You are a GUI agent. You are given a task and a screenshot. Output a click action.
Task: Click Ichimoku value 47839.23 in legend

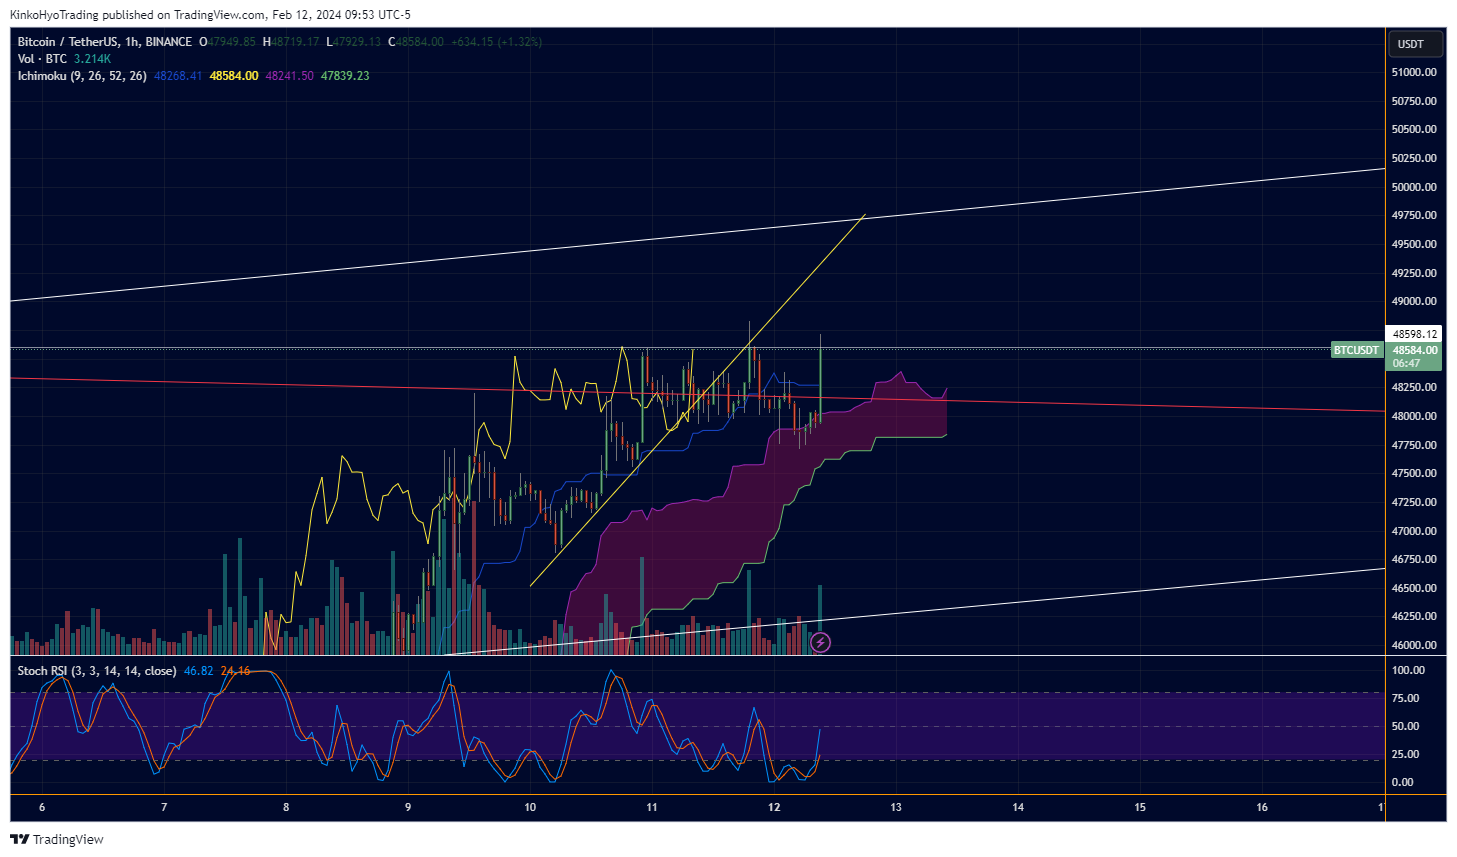coord(345,76)
